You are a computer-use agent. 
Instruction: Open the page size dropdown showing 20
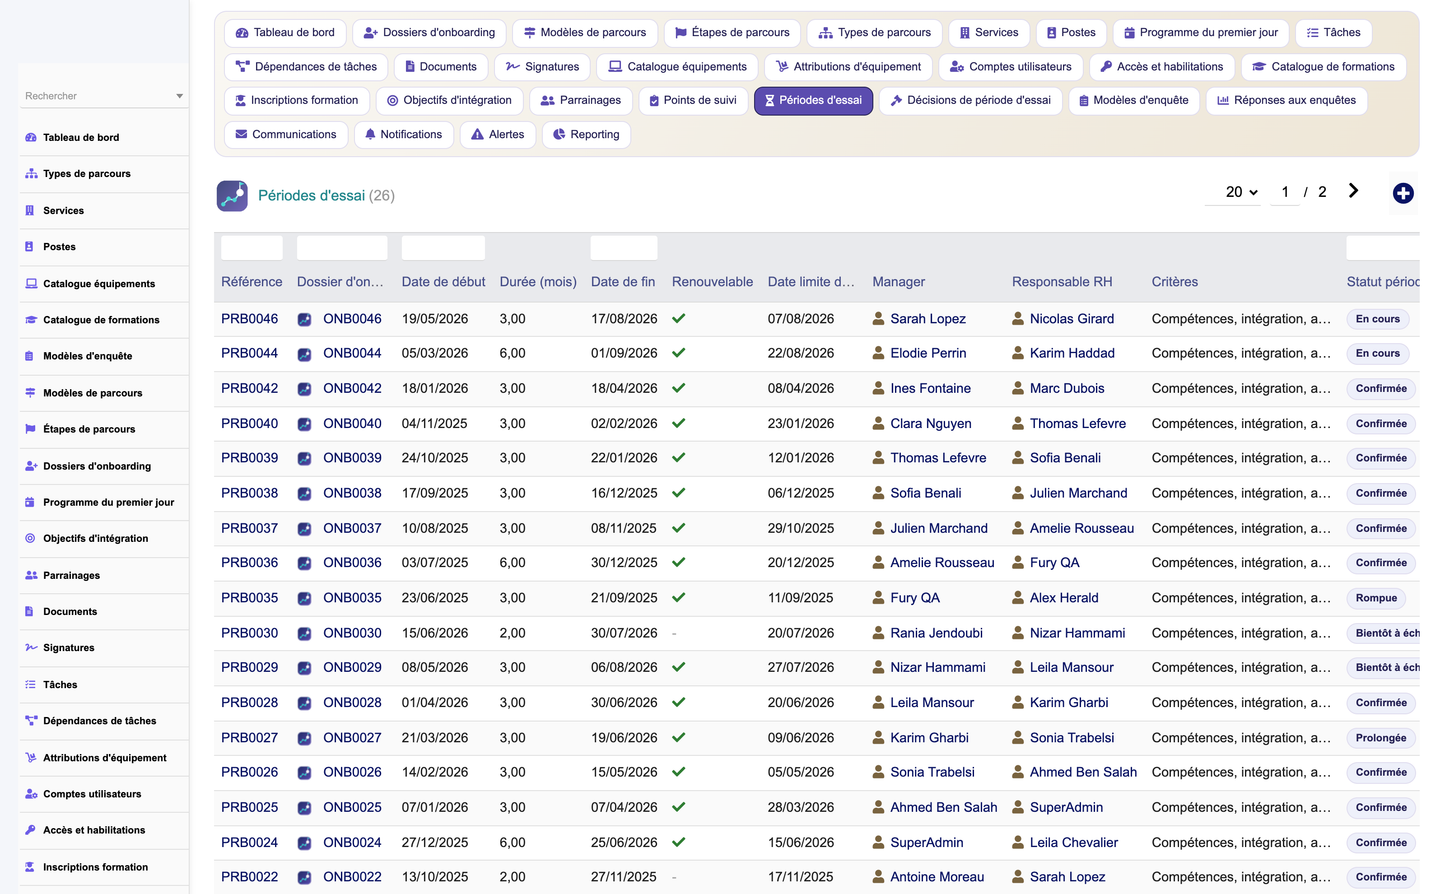click(1241, 192)
